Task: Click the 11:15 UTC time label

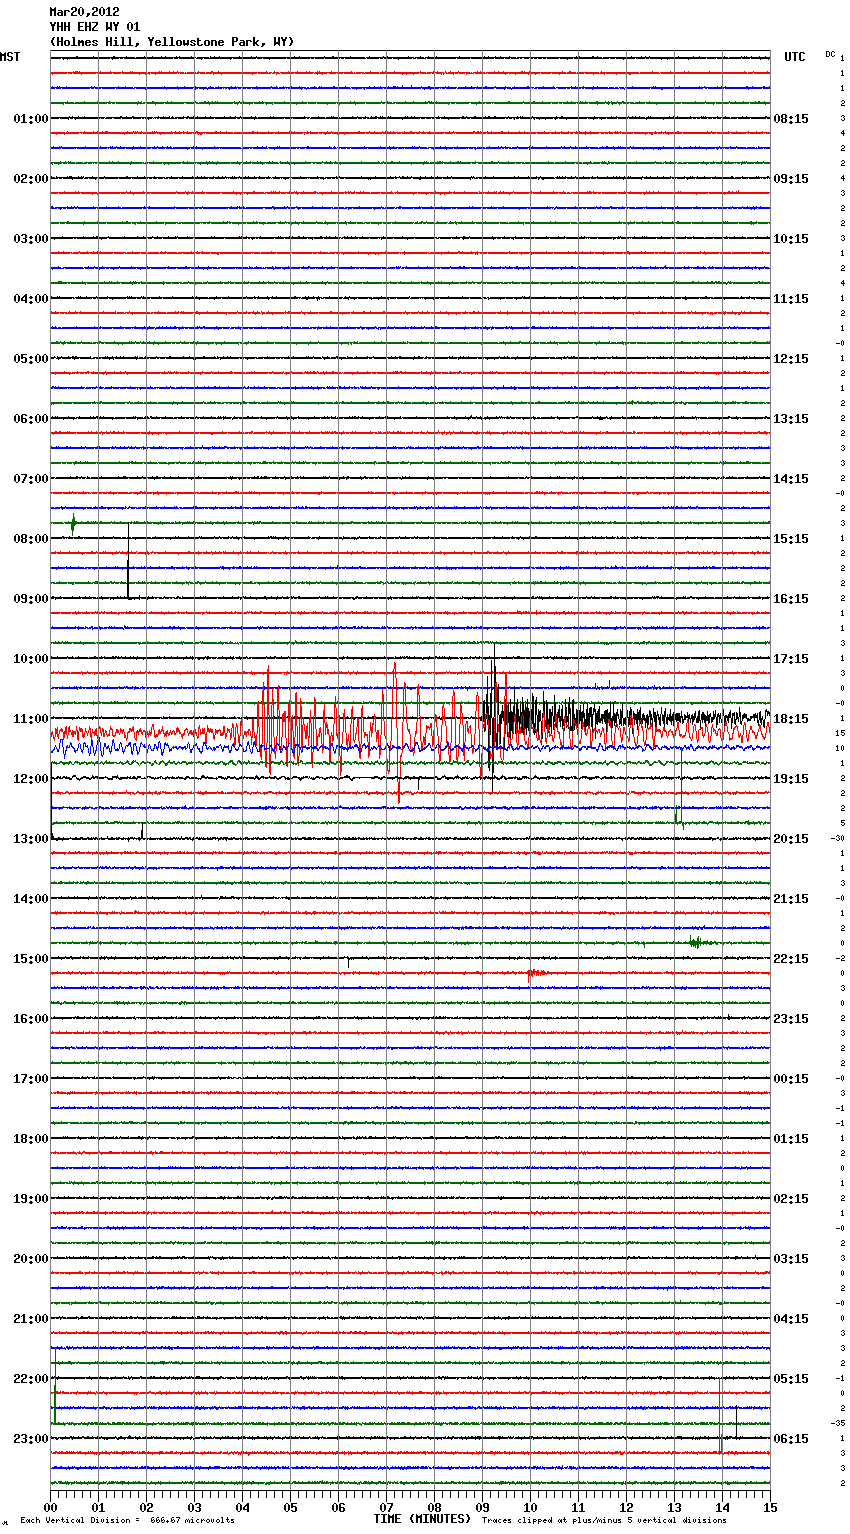Action: click(x=791, y=299)
